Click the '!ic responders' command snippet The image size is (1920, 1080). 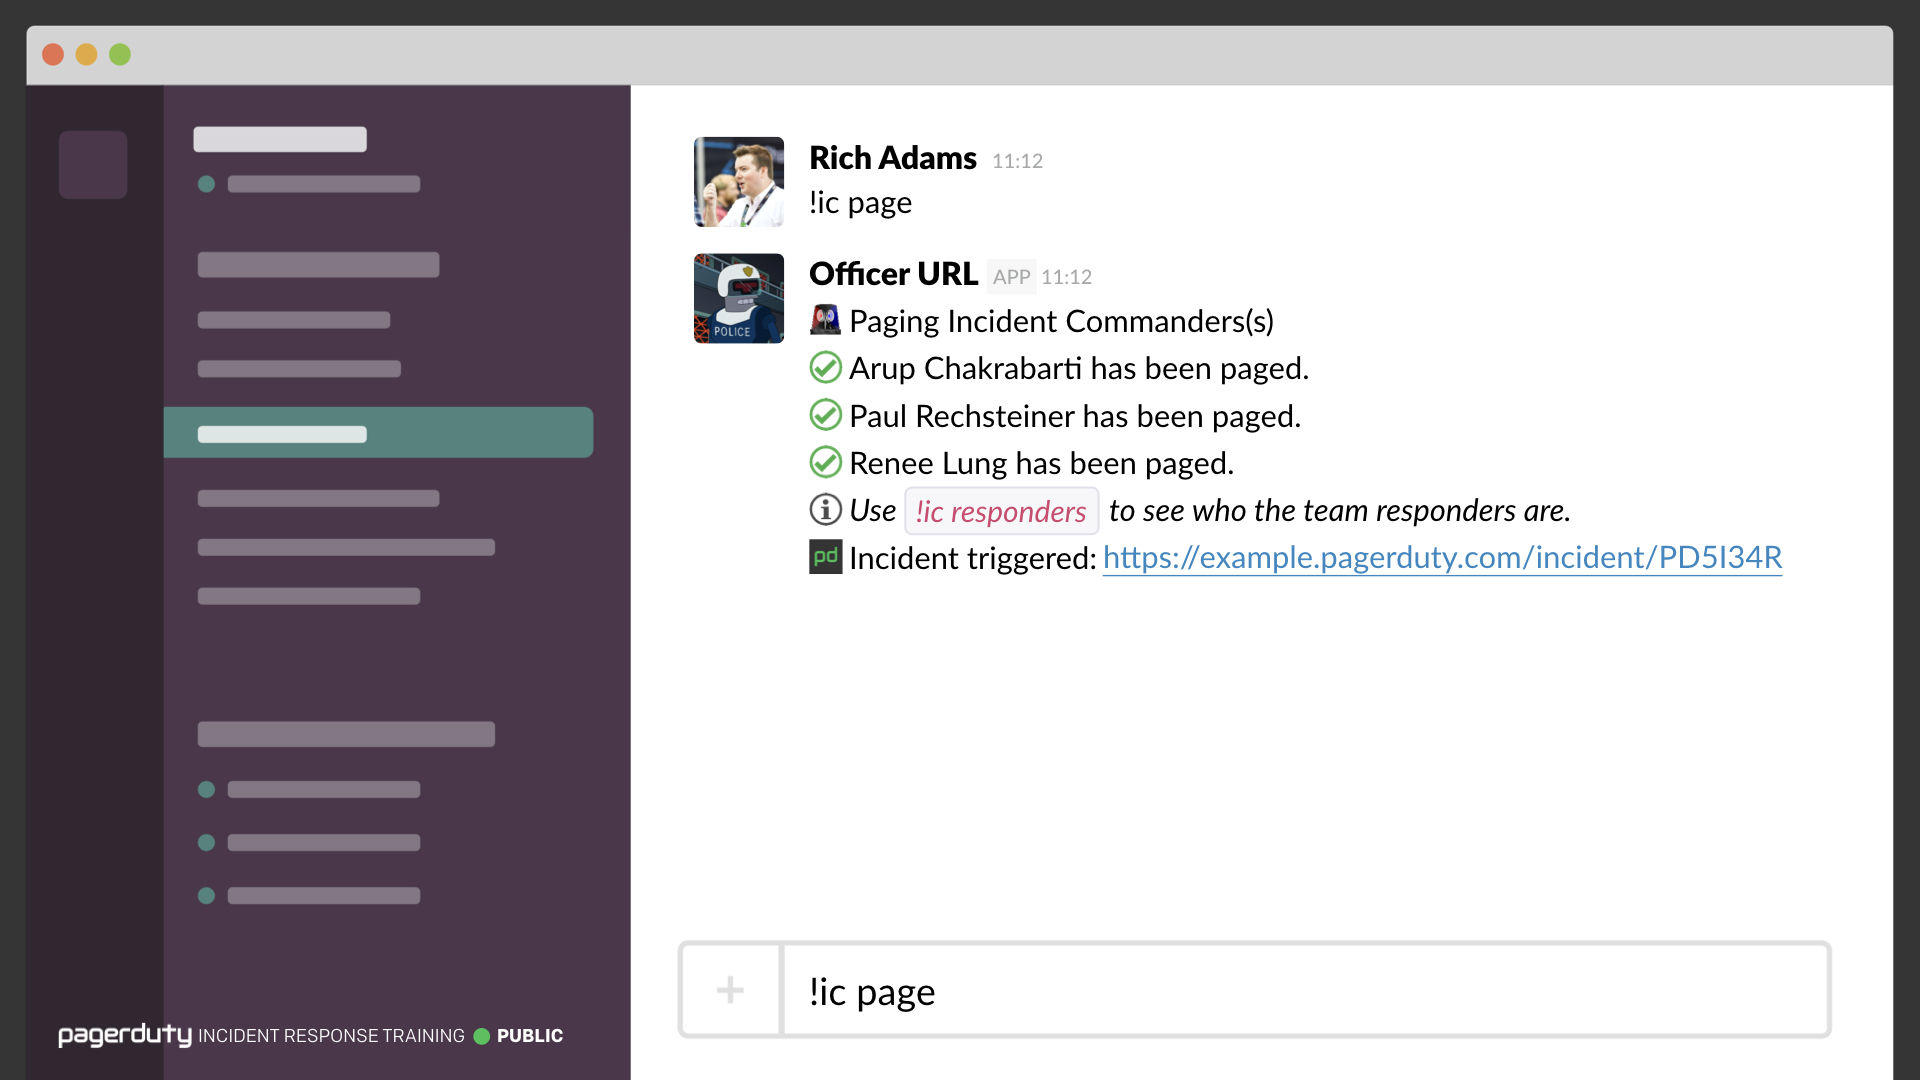click(x=1001, y=511)
